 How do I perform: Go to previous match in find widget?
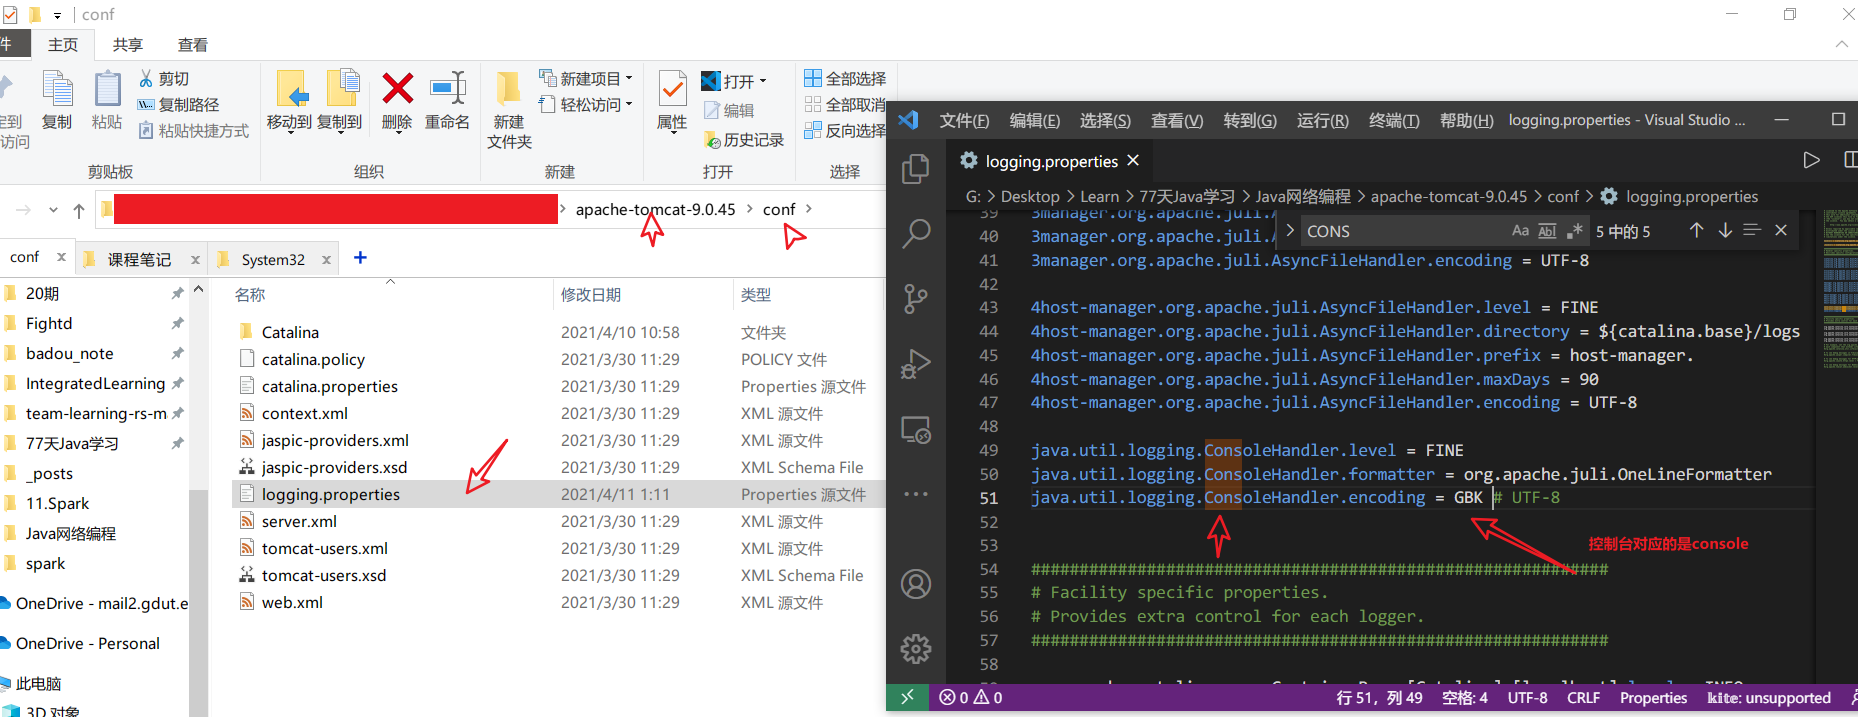click(1696, 231)
